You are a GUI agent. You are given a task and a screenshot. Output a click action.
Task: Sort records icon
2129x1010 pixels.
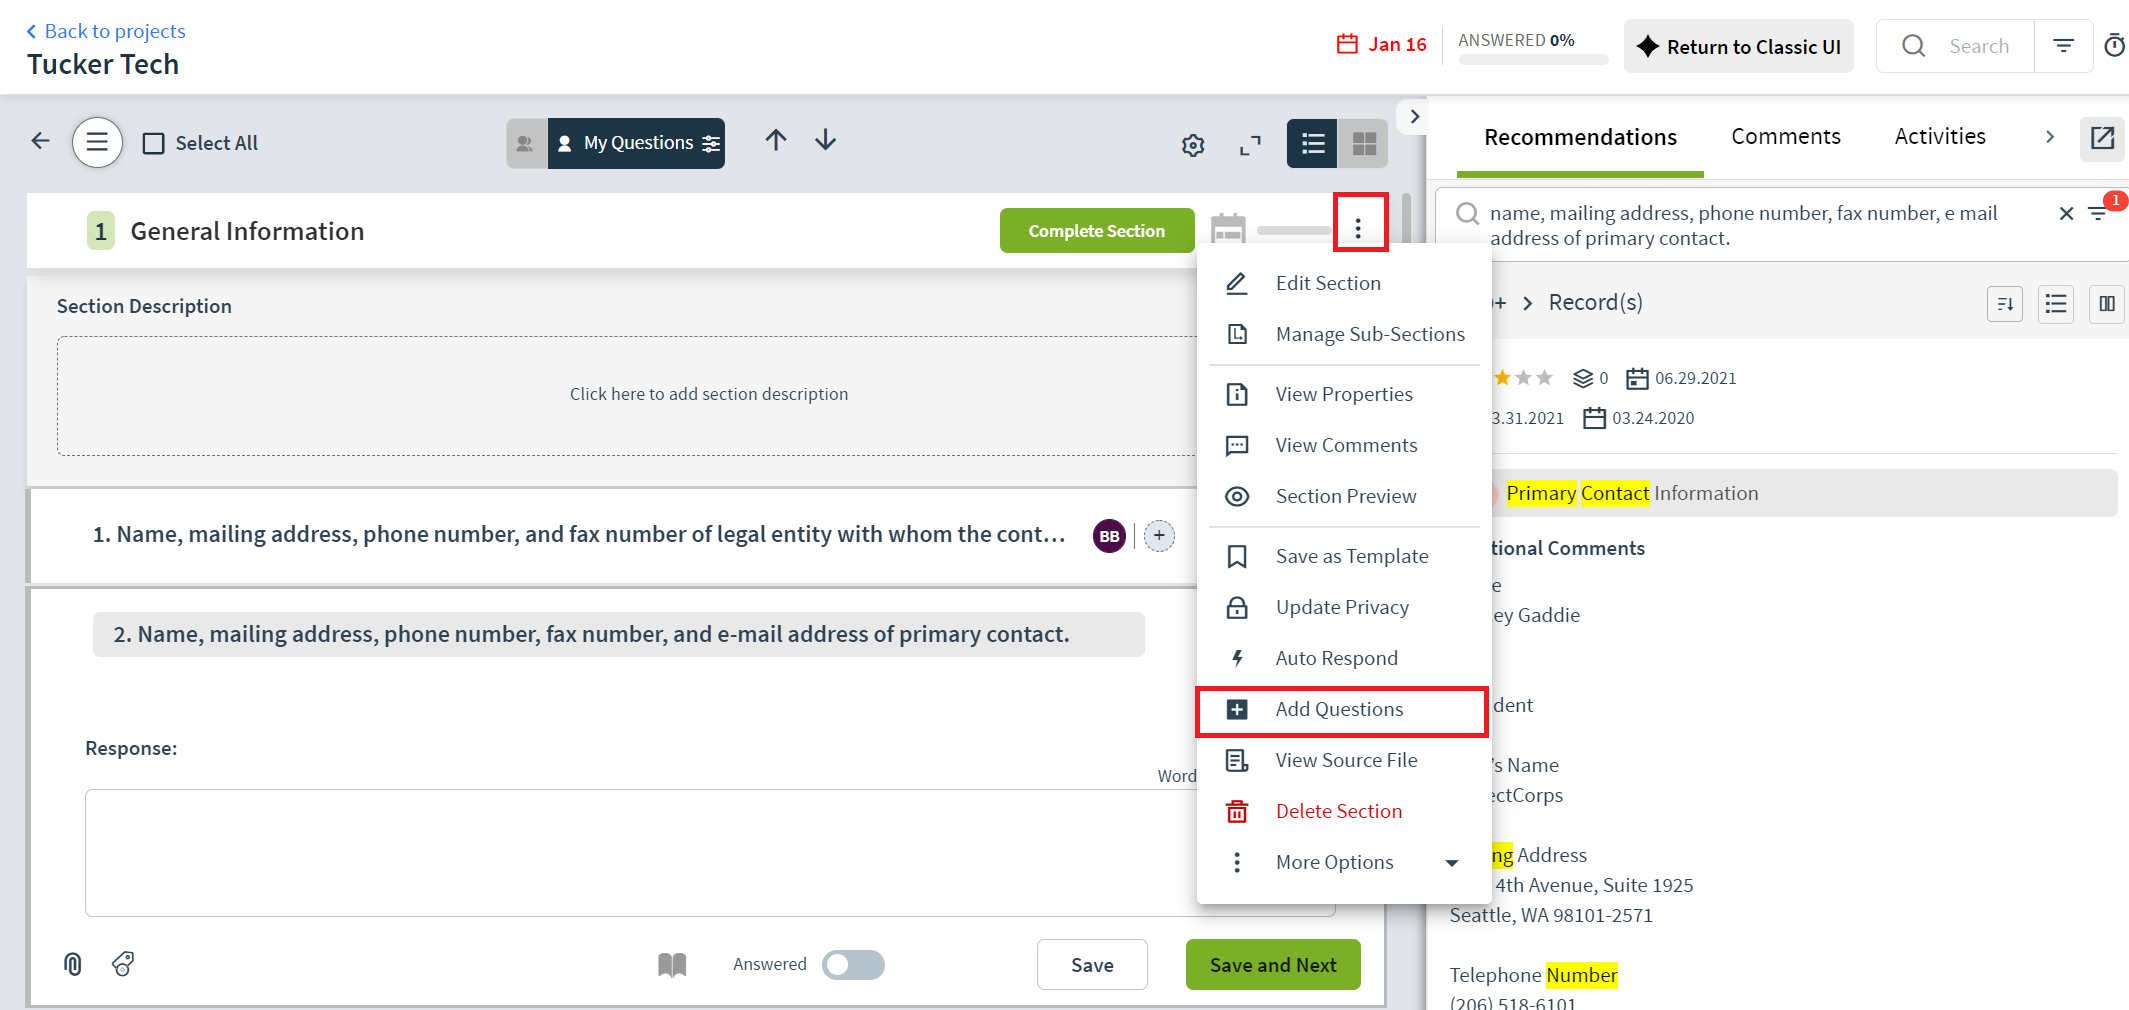2005,304
